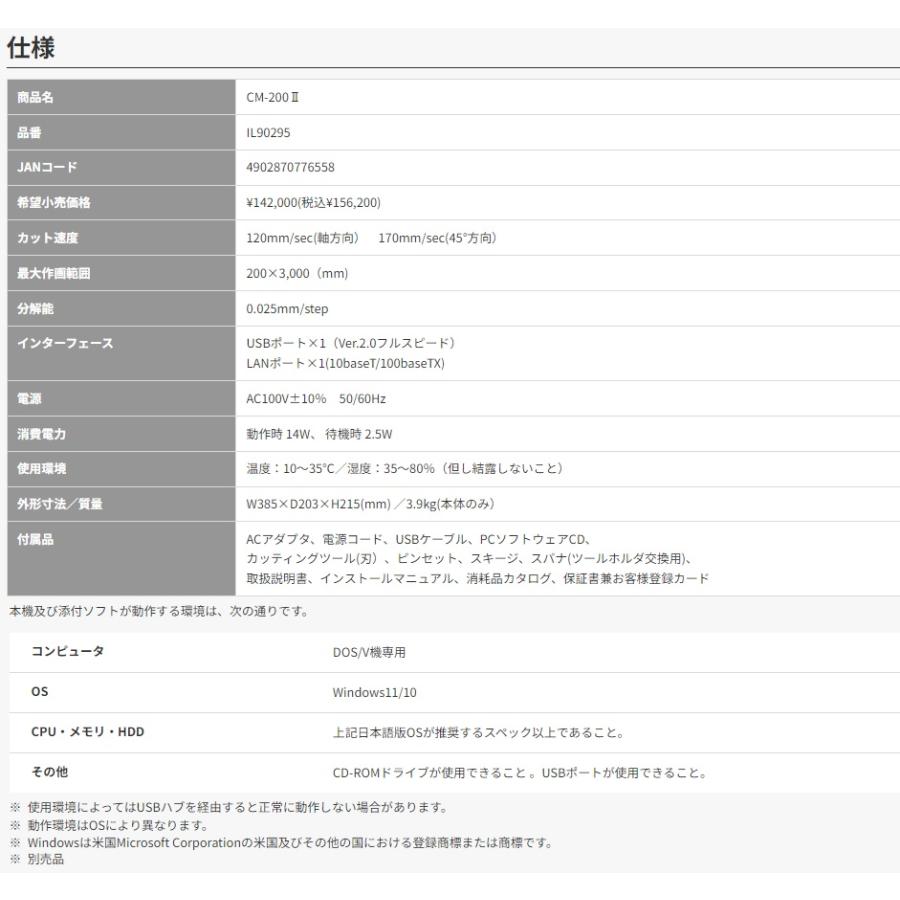Select the 上記日本語版OS requirement text
Image resolution: width=900 pixels, height=900 pixels.
pos(479,733)
